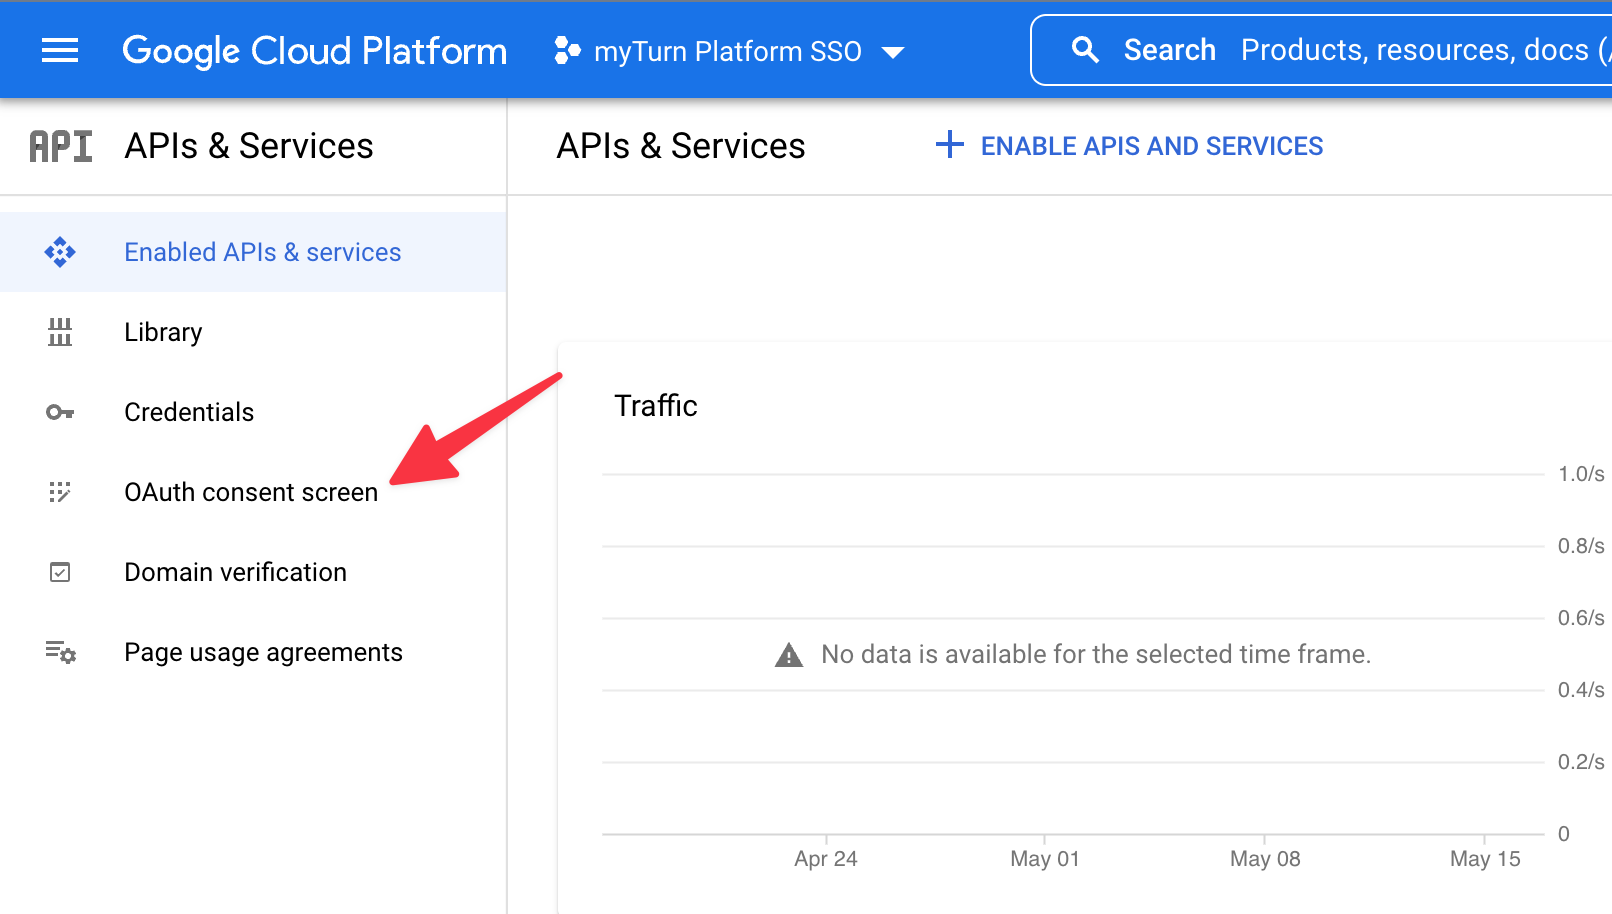Open the Library page
The height and width of the screenshot is (914, 1612).
253,332
